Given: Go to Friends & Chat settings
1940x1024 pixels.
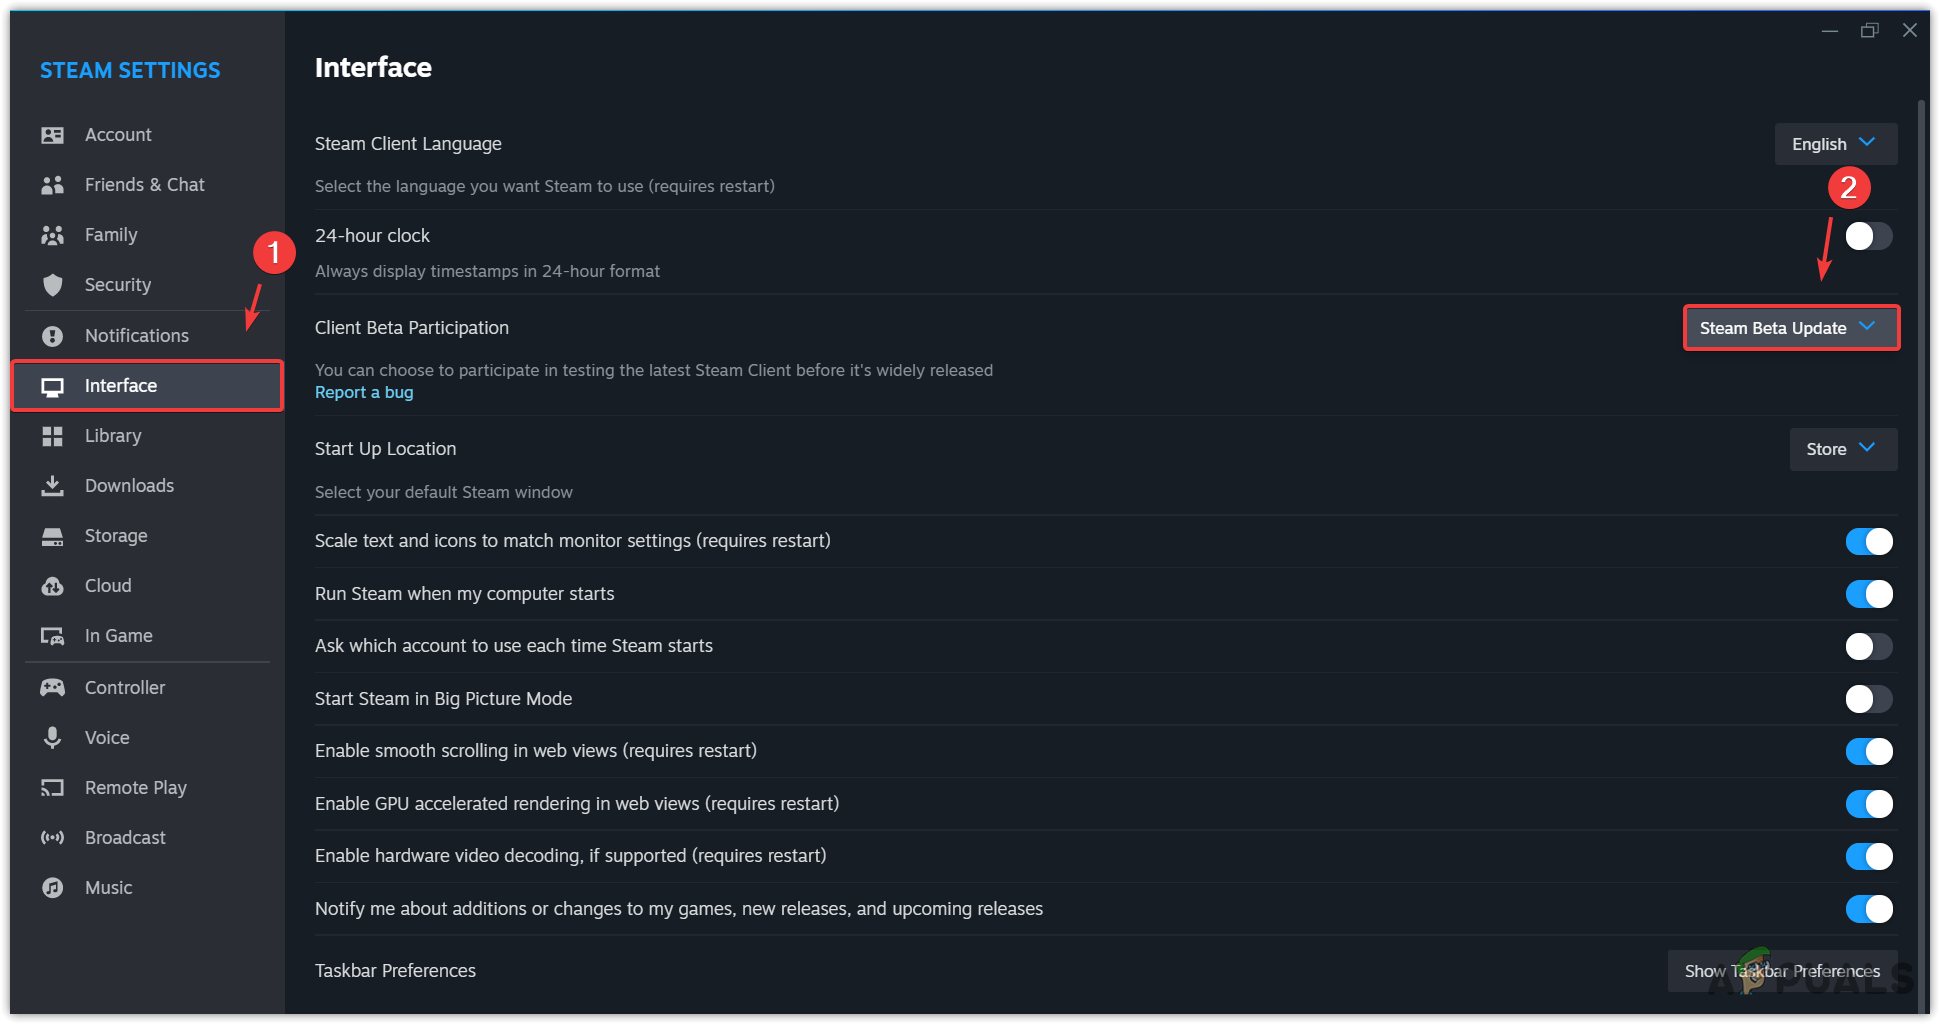Looking at the screenshot, I should coord(144,185).
